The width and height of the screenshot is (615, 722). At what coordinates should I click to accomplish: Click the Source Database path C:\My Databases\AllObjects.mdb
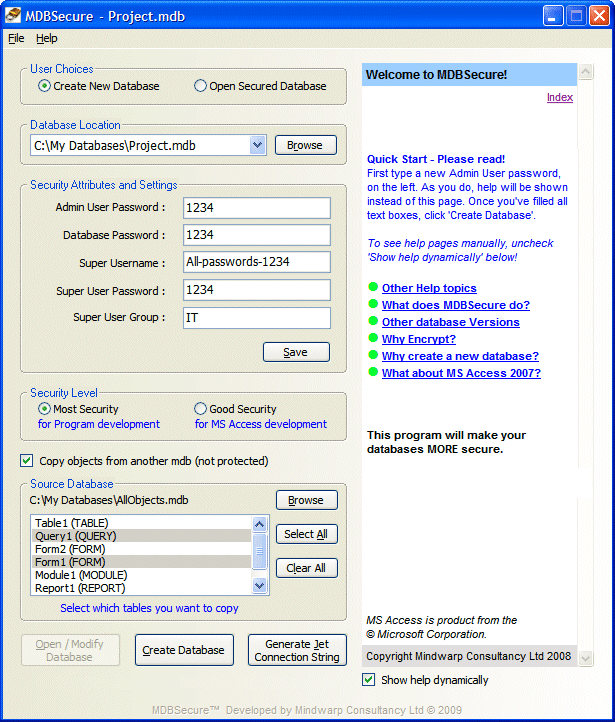[x=109, y=500]
